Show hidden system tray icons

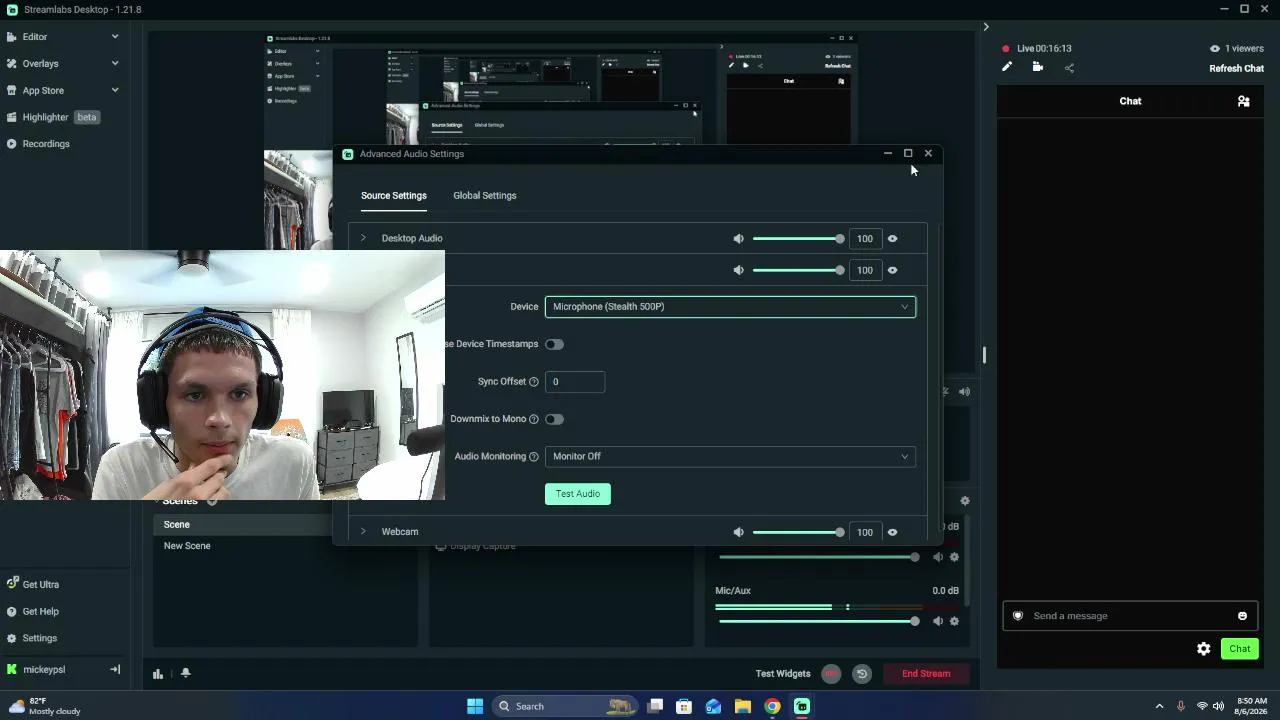1159,706
